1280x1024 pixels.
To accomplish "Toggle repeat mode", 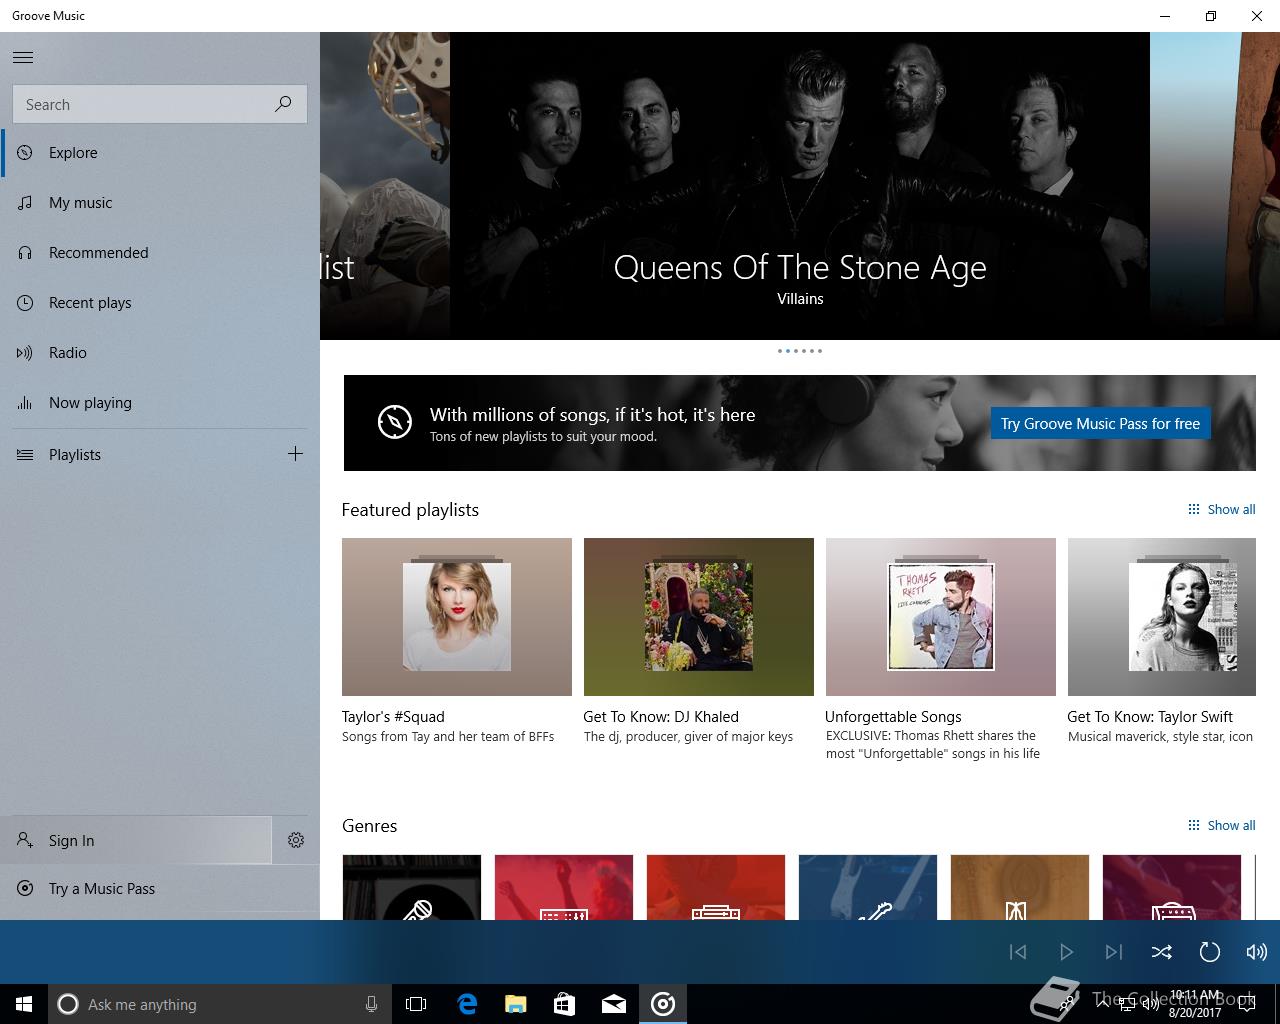I will [x=1210, y=952].
